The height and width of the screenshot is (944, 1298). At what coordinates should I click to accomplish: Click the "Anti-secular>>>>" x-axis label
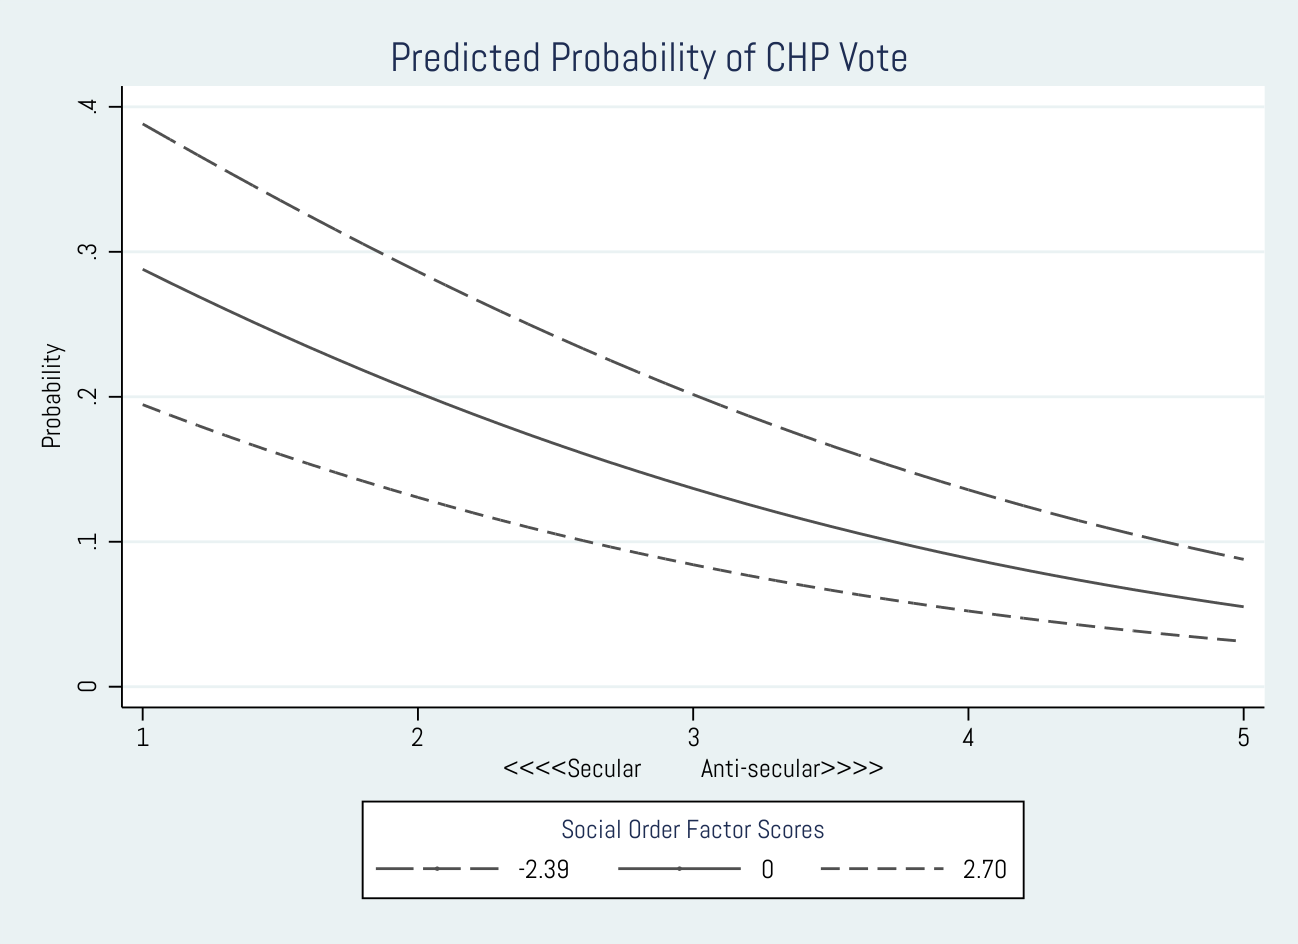792,769
